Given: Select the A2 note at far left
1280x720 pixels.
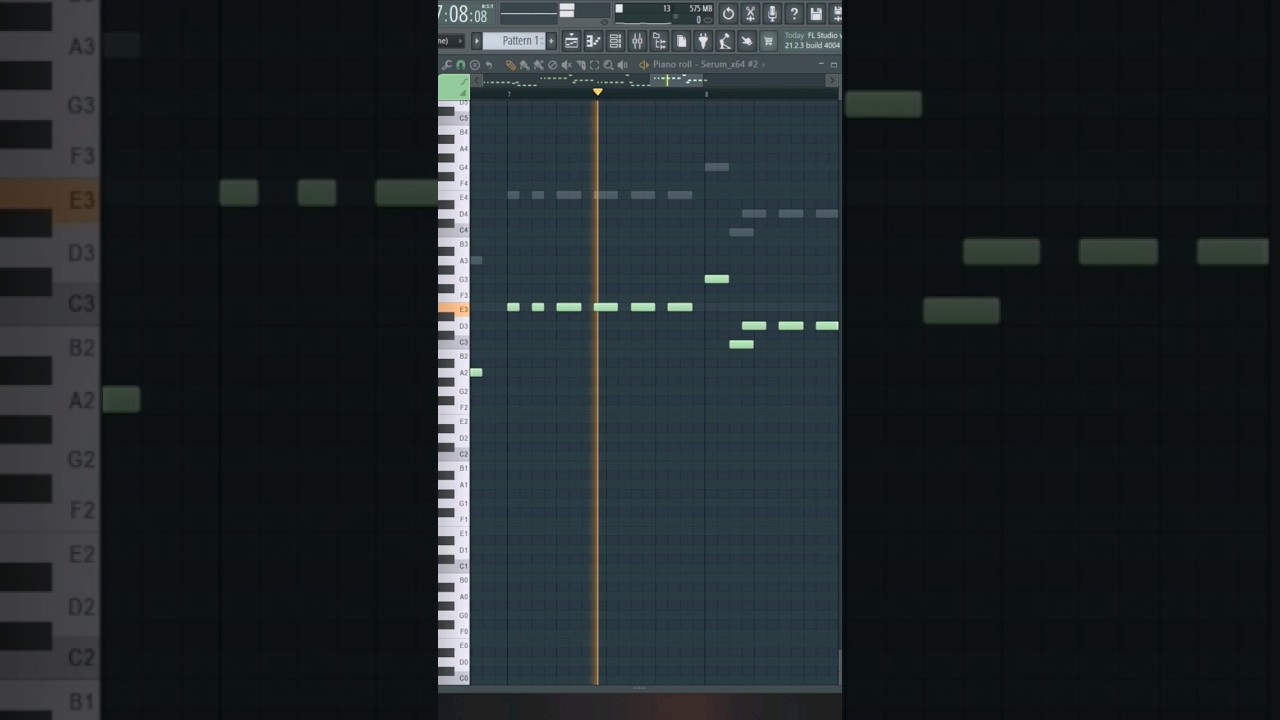Looking at the screenshot, I should coord(476,372).
